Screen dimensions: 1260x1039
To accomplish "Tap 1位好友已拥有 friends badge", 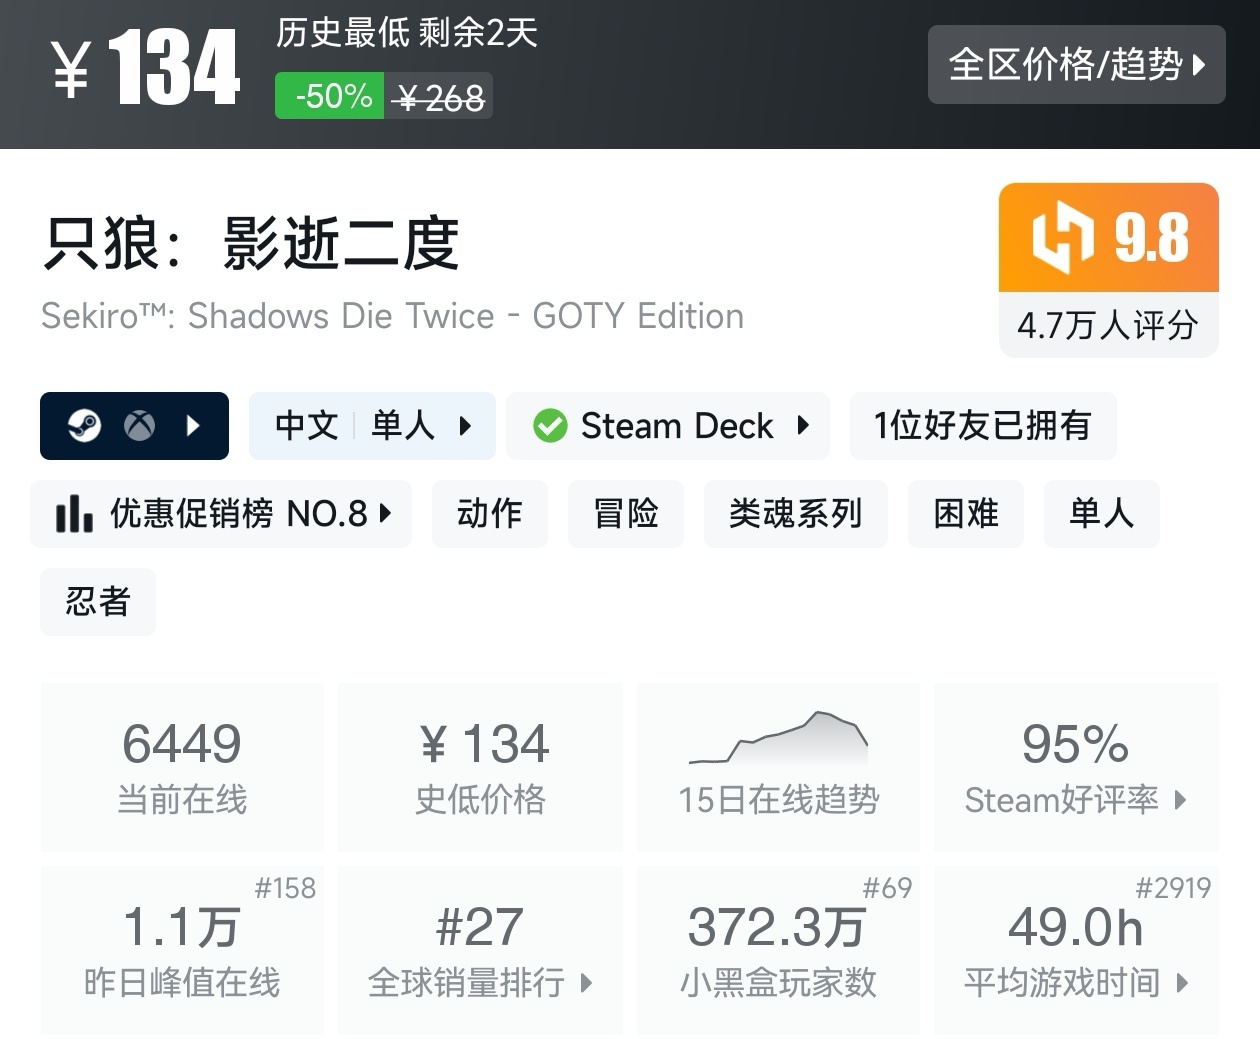I will coord(982,426).
